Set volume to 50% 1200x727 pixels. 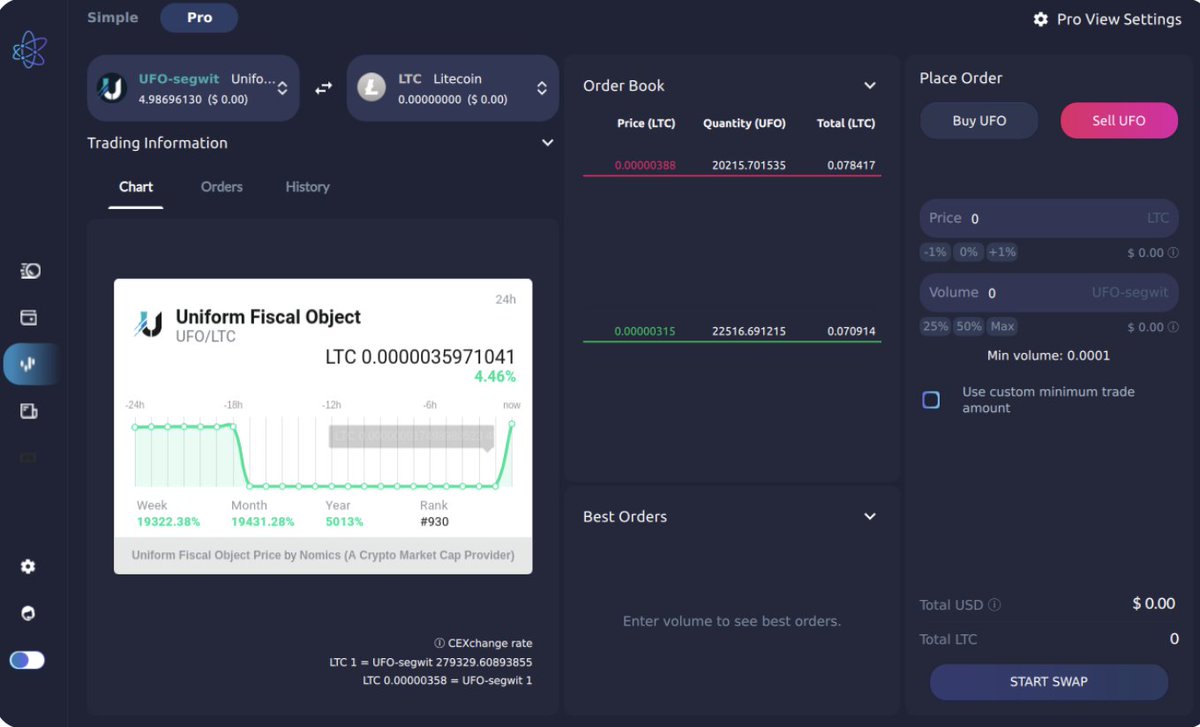click(969, 326)
